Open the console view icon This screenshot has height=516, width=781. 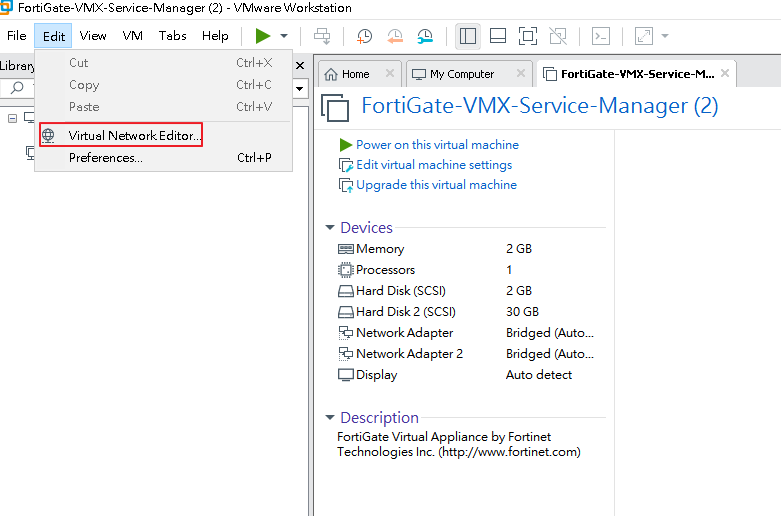coord(601,36)
